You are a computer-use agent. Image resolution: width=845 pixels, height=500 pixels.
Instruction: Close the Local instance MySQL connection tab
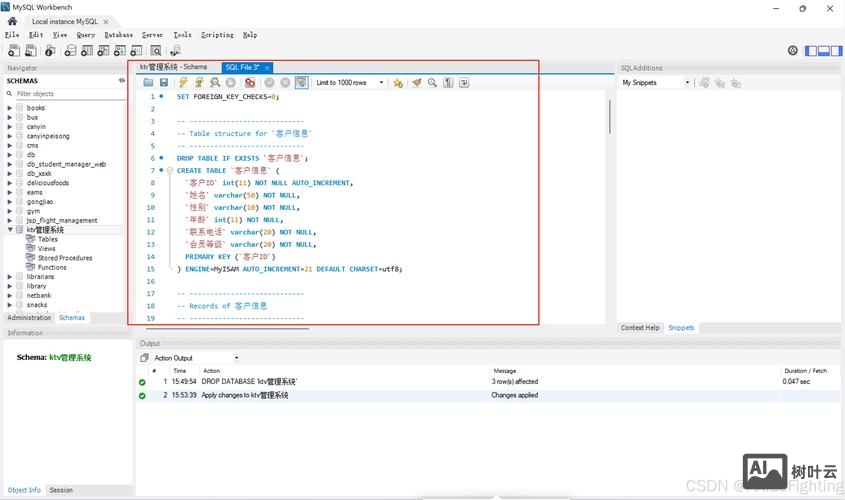pos(106,22)
